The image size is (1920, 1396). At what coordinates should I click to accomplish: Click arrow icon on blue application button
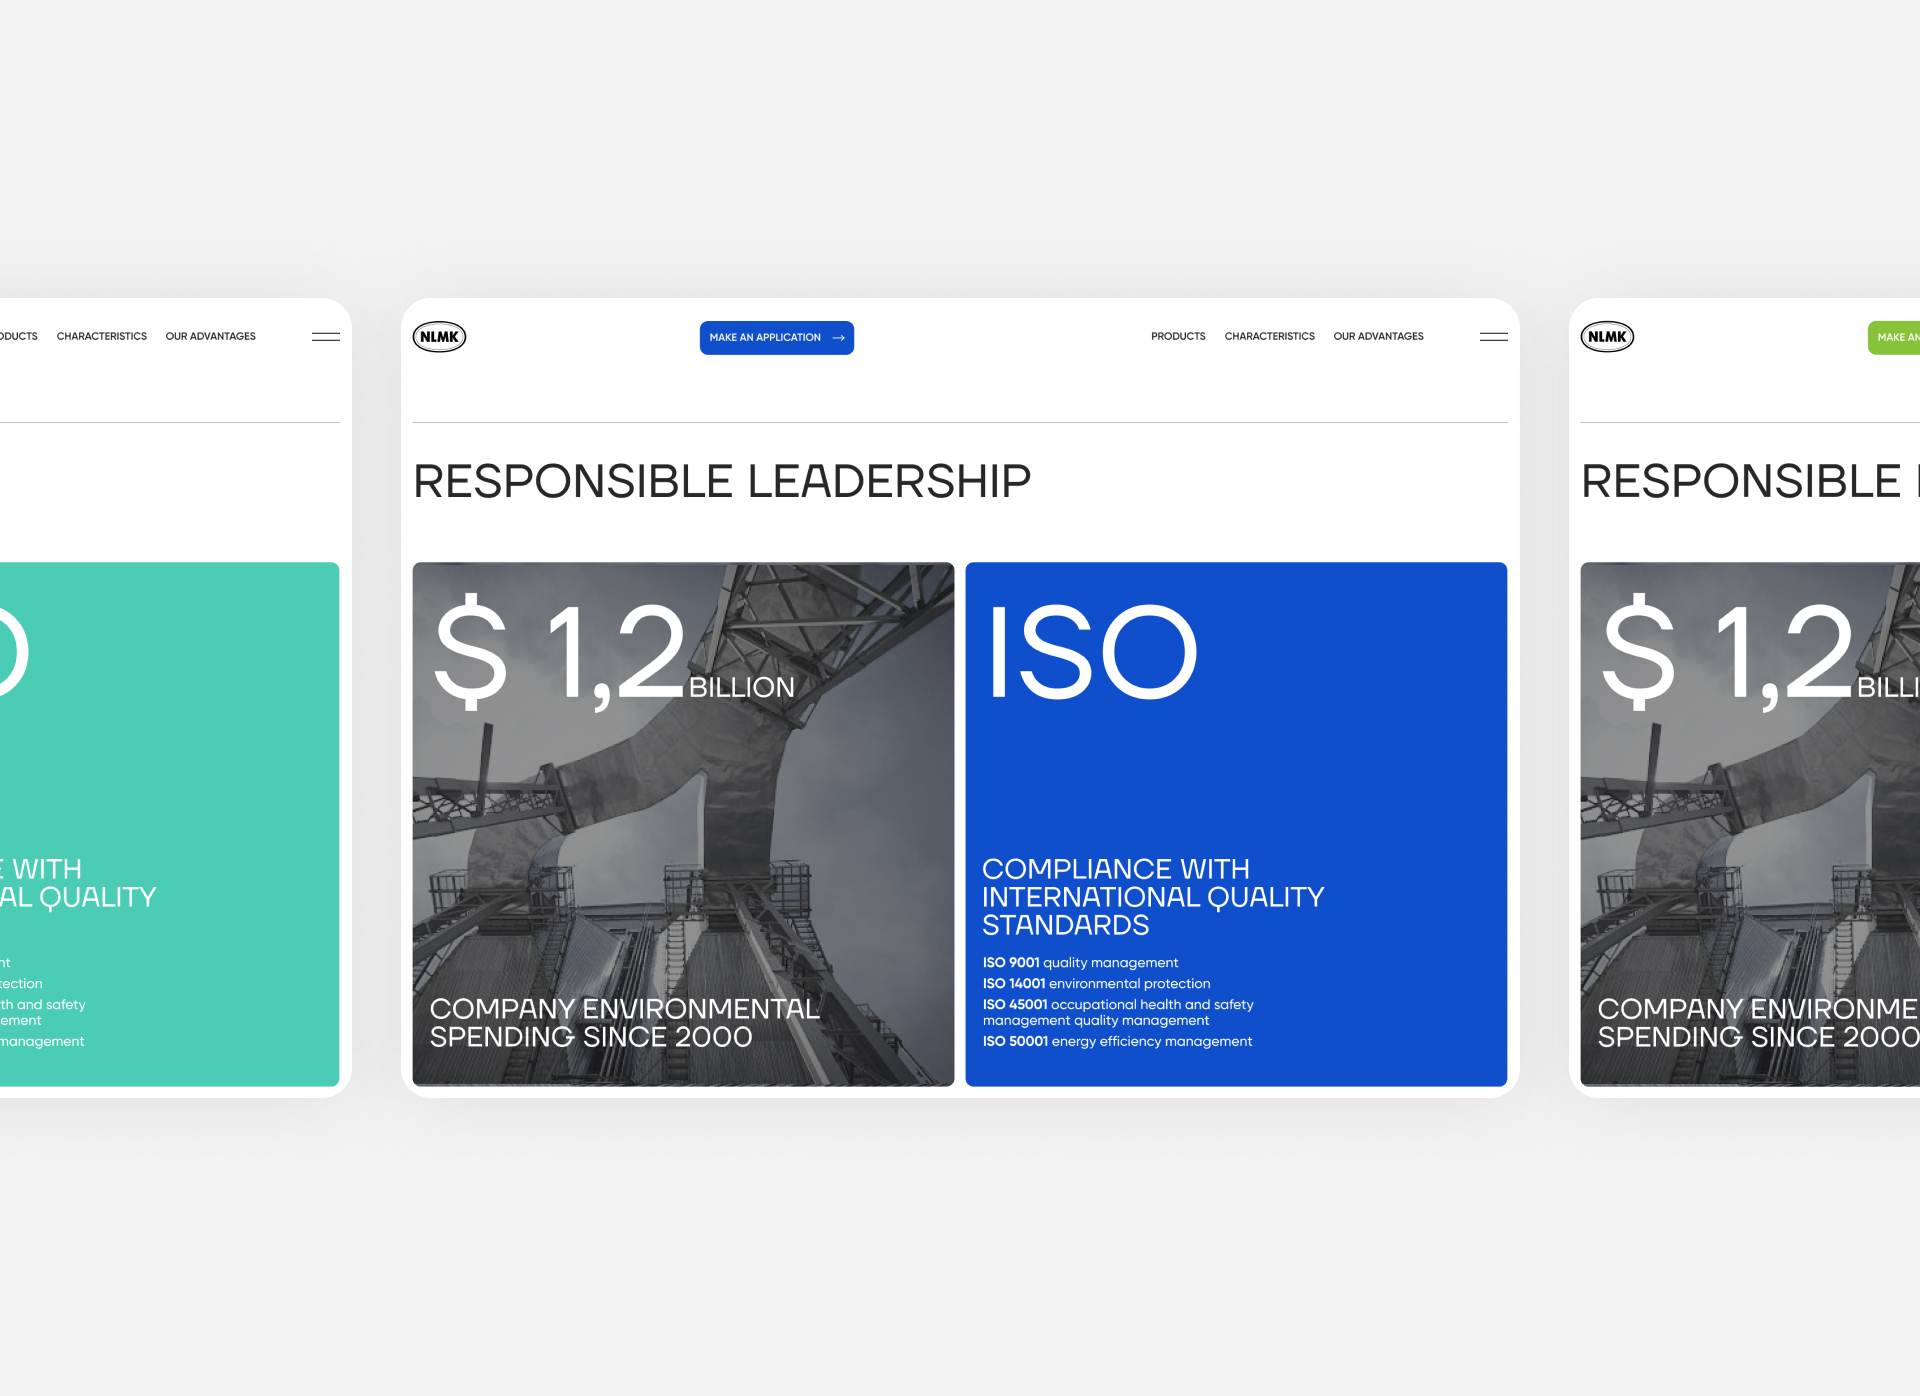coord(838,338)
